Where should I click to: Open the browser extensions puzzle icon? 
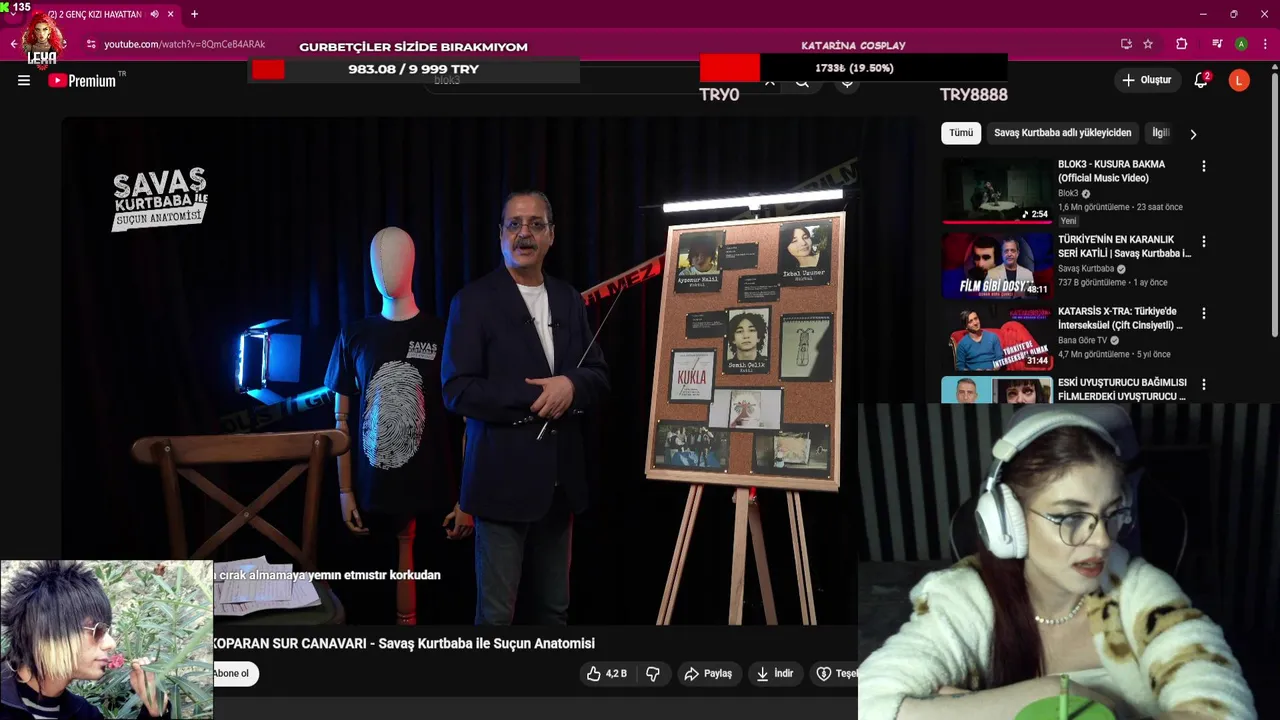click(x=1181, y=44)
